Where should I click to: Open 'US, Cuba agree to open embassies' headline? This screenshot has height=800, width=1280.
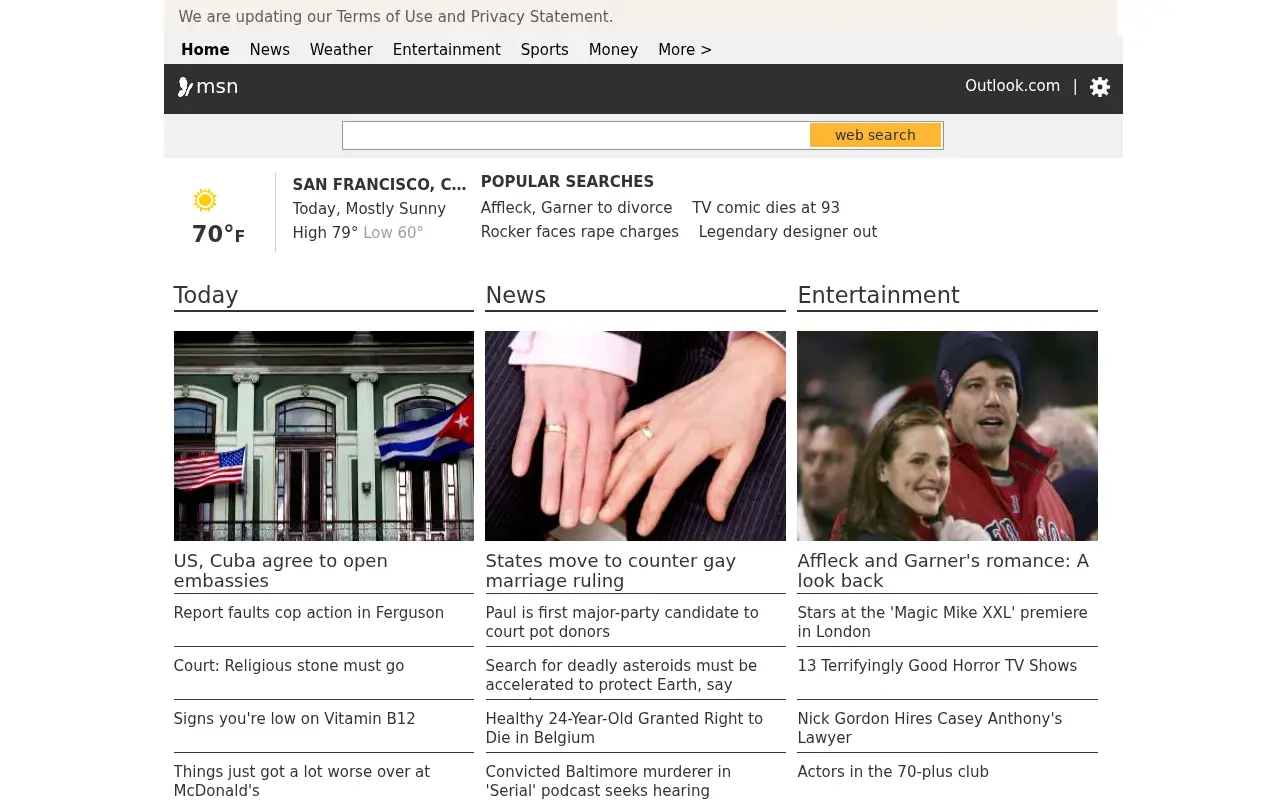281,571
